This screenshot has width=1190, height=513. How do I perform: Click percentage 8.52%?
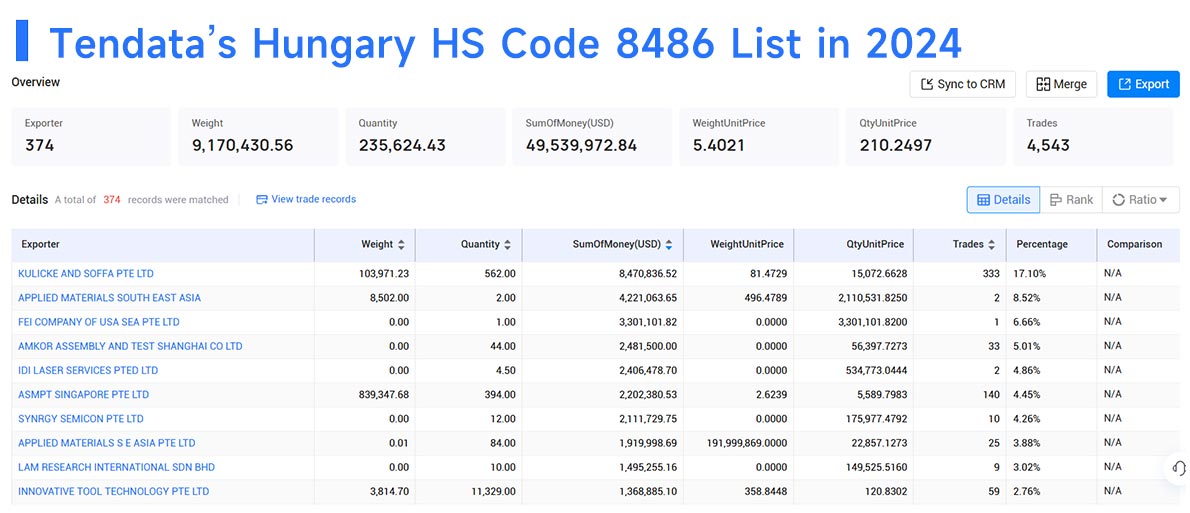coord(1025,297)
